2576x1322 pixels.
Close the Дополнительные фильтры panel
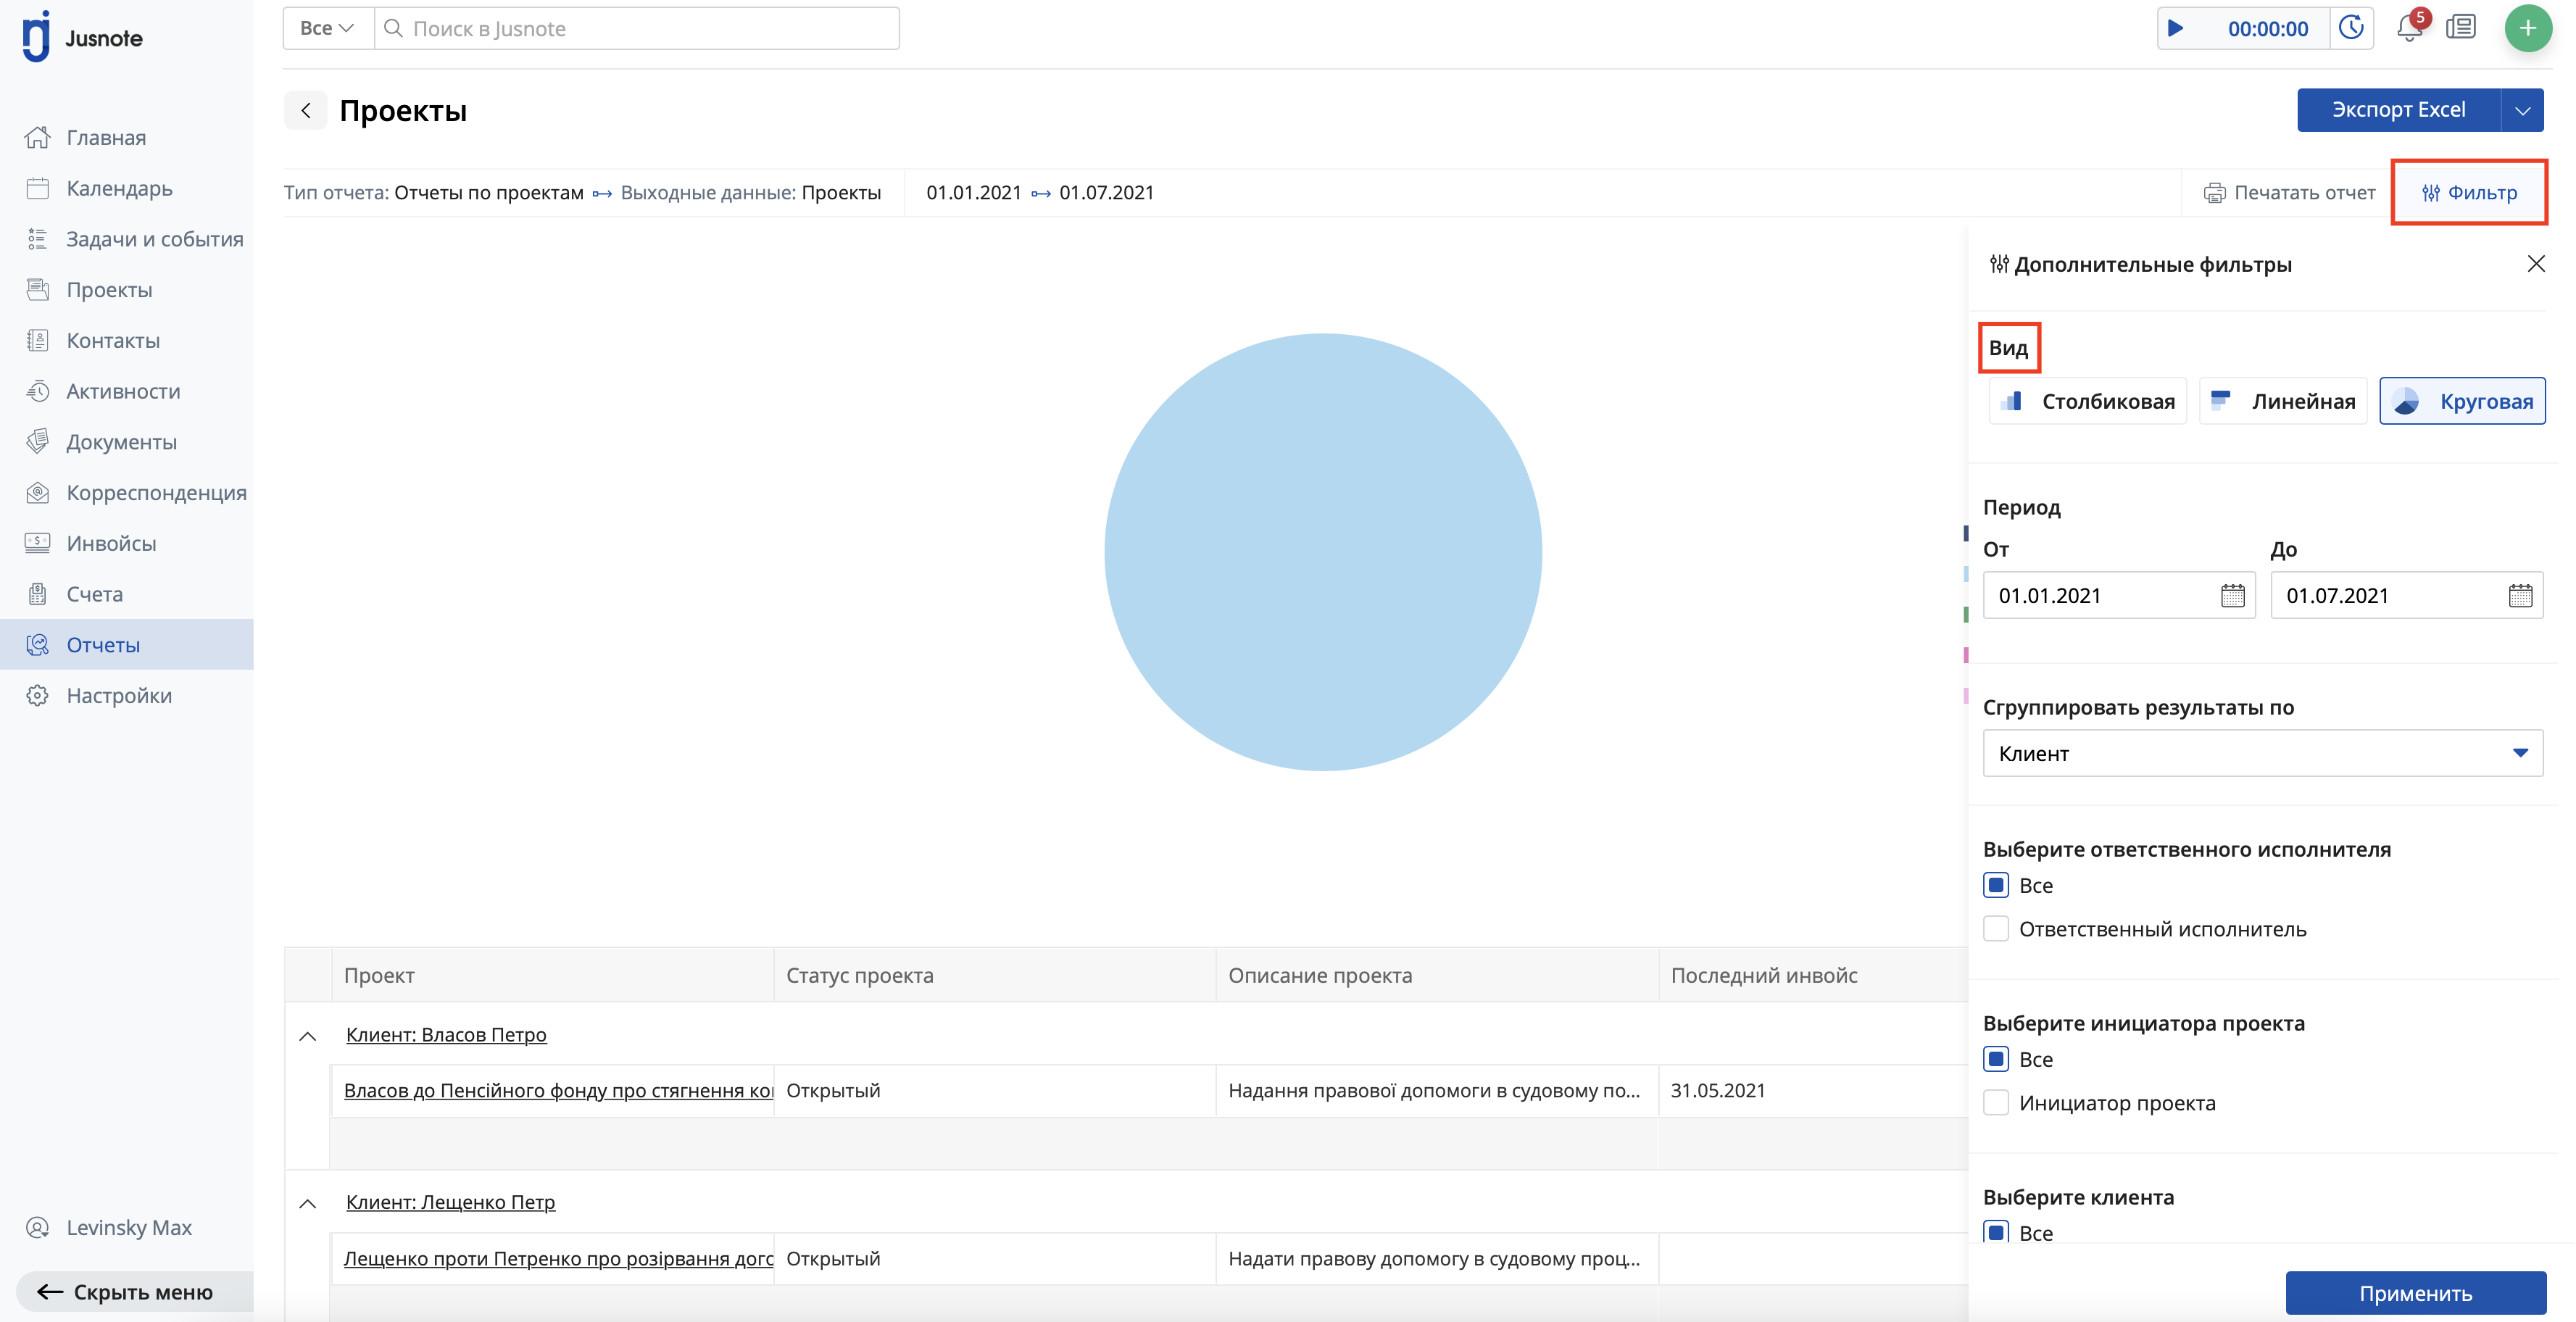click(2536, 264)
